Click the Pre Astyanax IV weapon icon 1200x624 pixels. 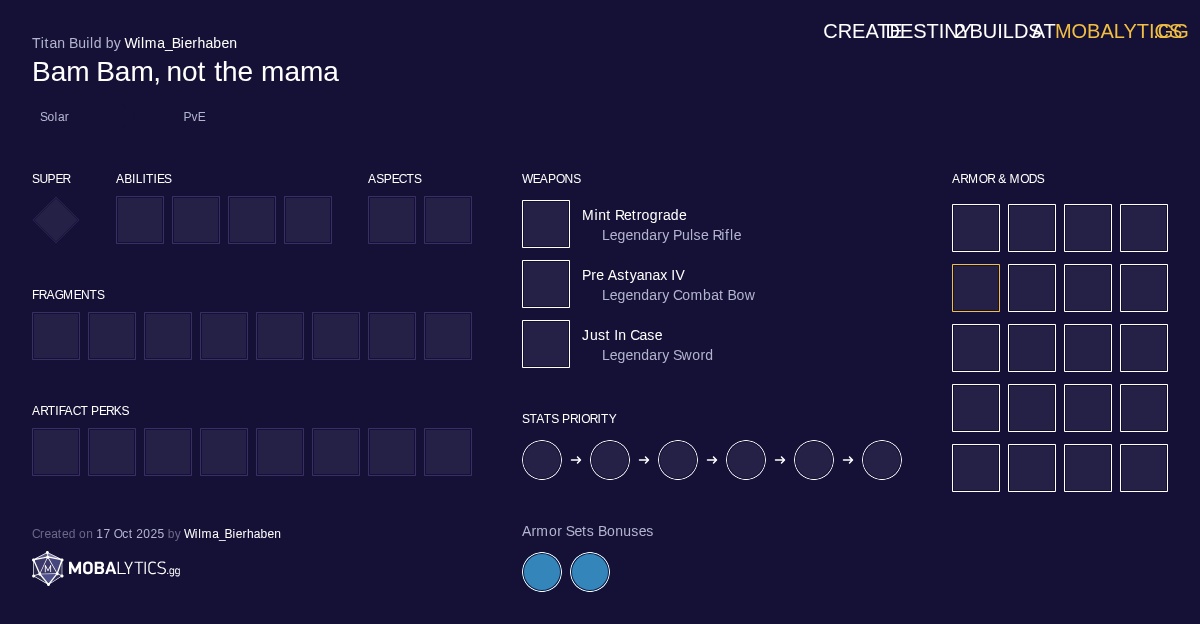546,284
